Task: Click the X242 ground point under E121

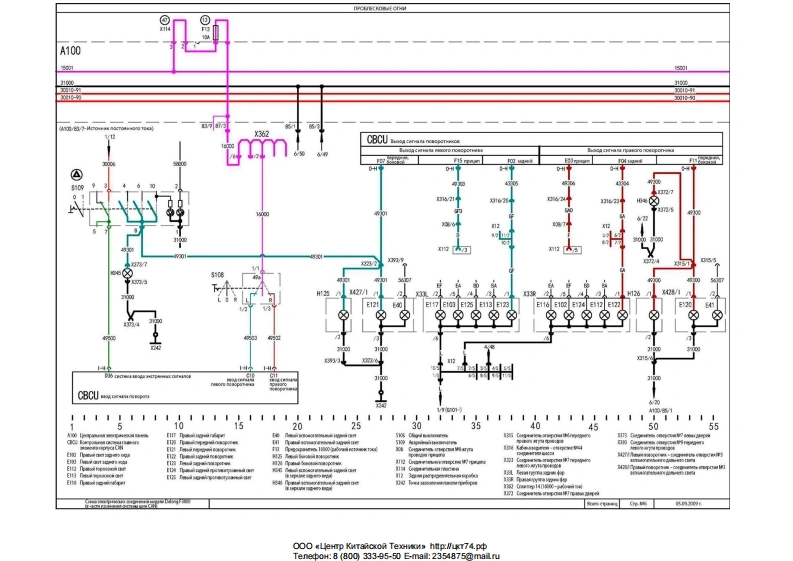Action: tap(381, 405)
